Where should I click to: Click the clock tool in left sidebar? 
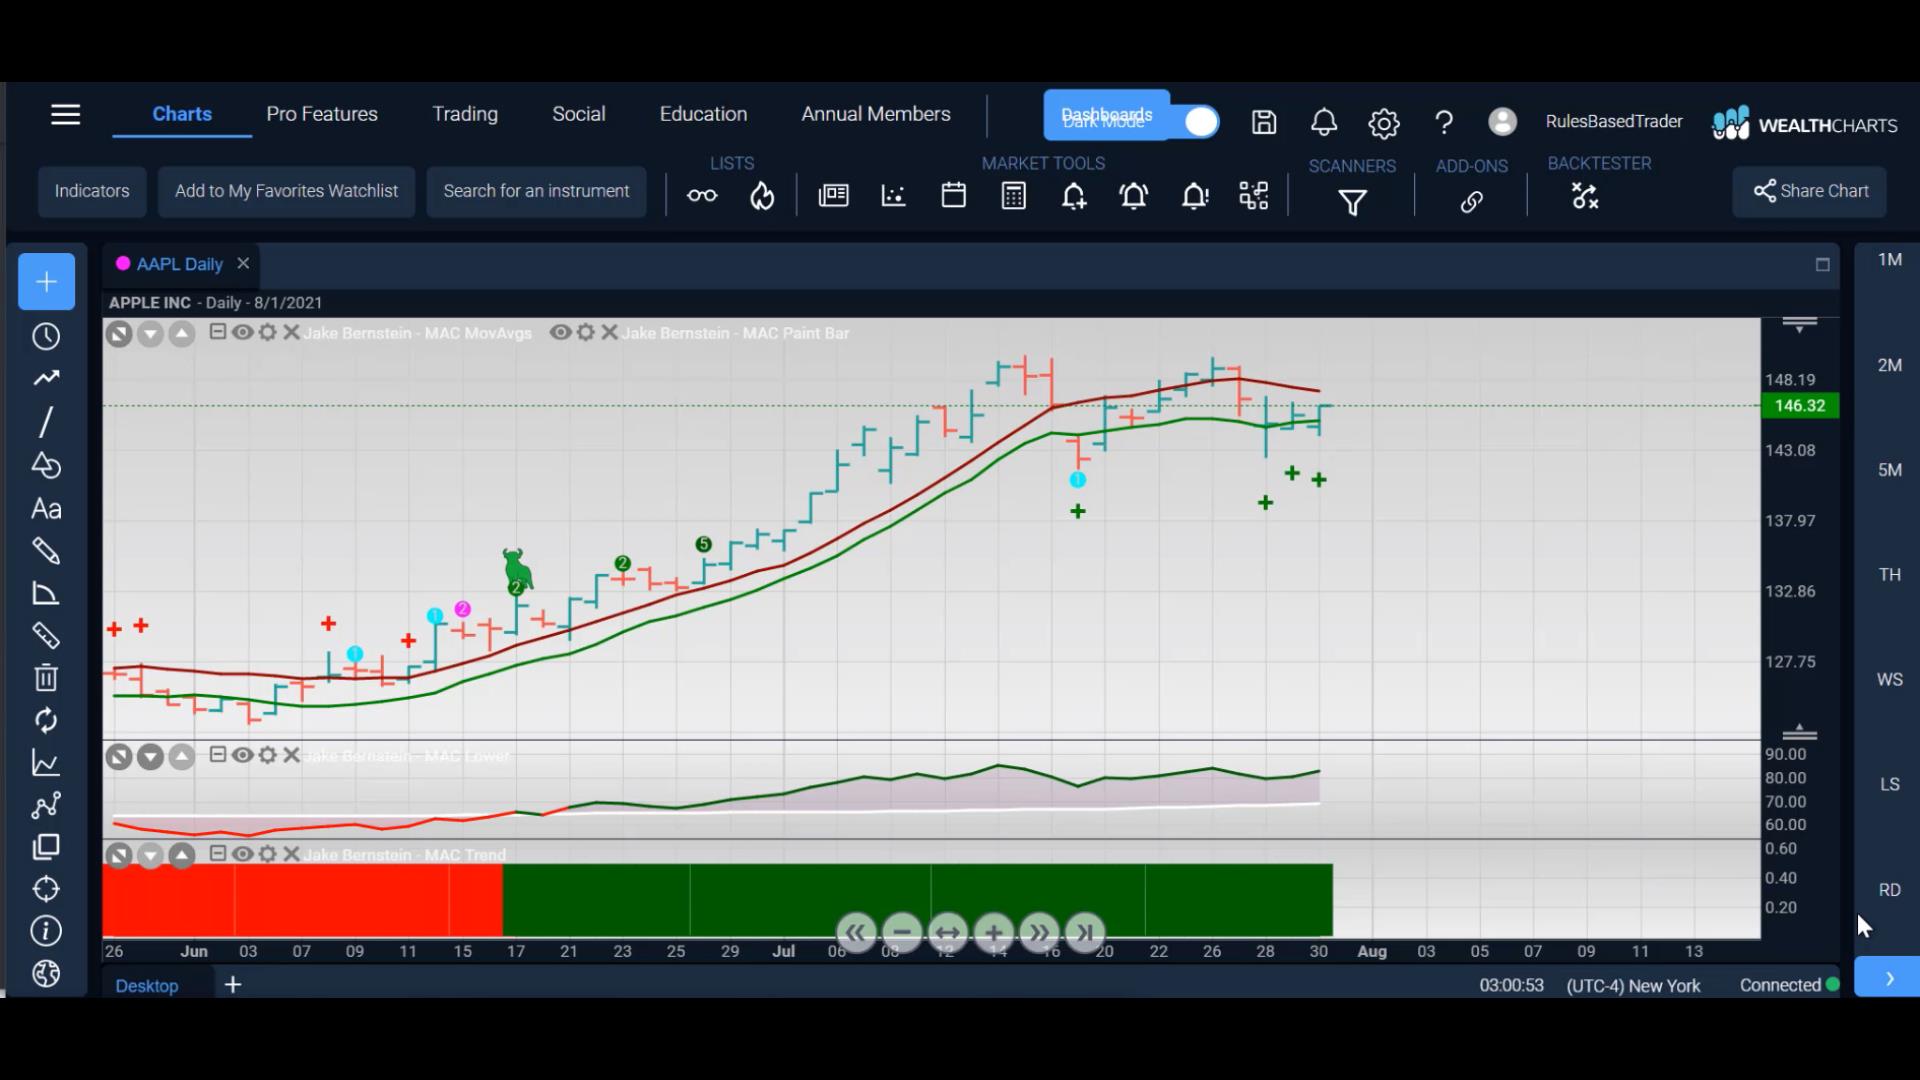click(x=46, y=337)
